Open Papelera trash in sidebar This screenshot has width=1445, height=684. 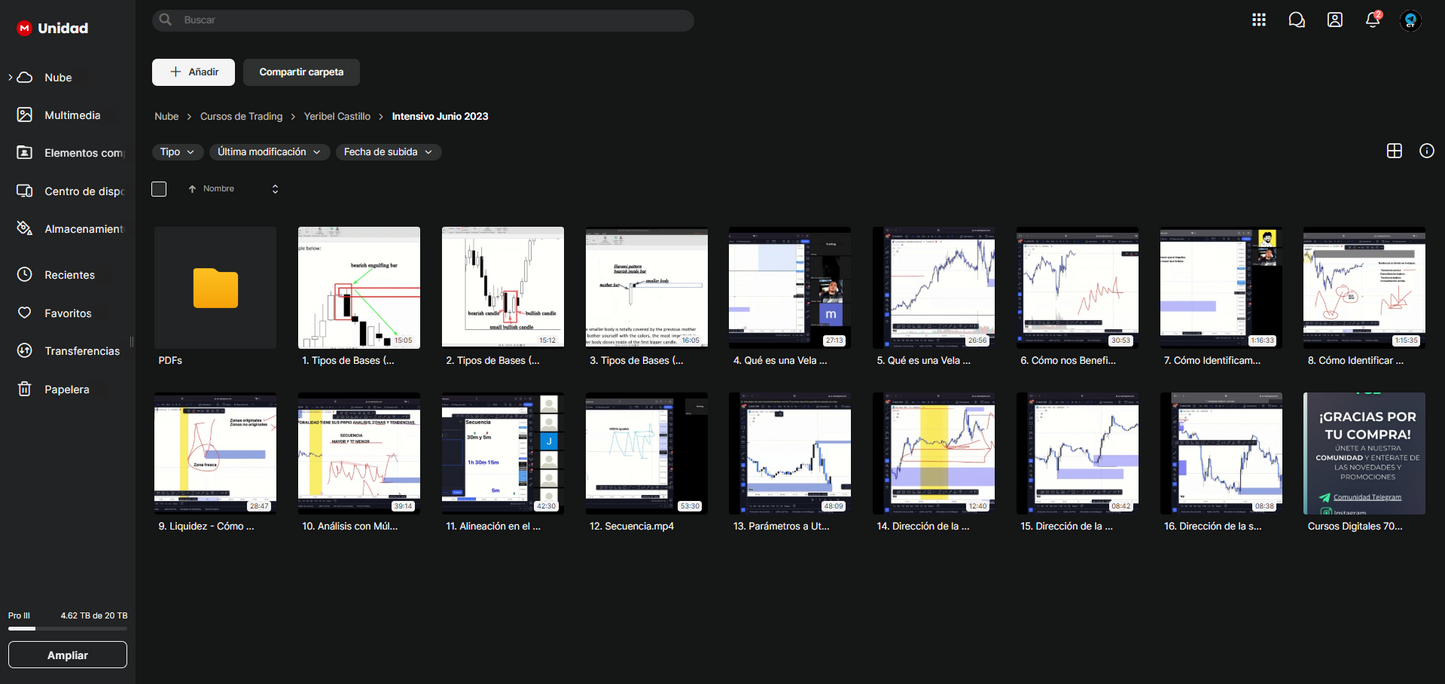(66, 389)
